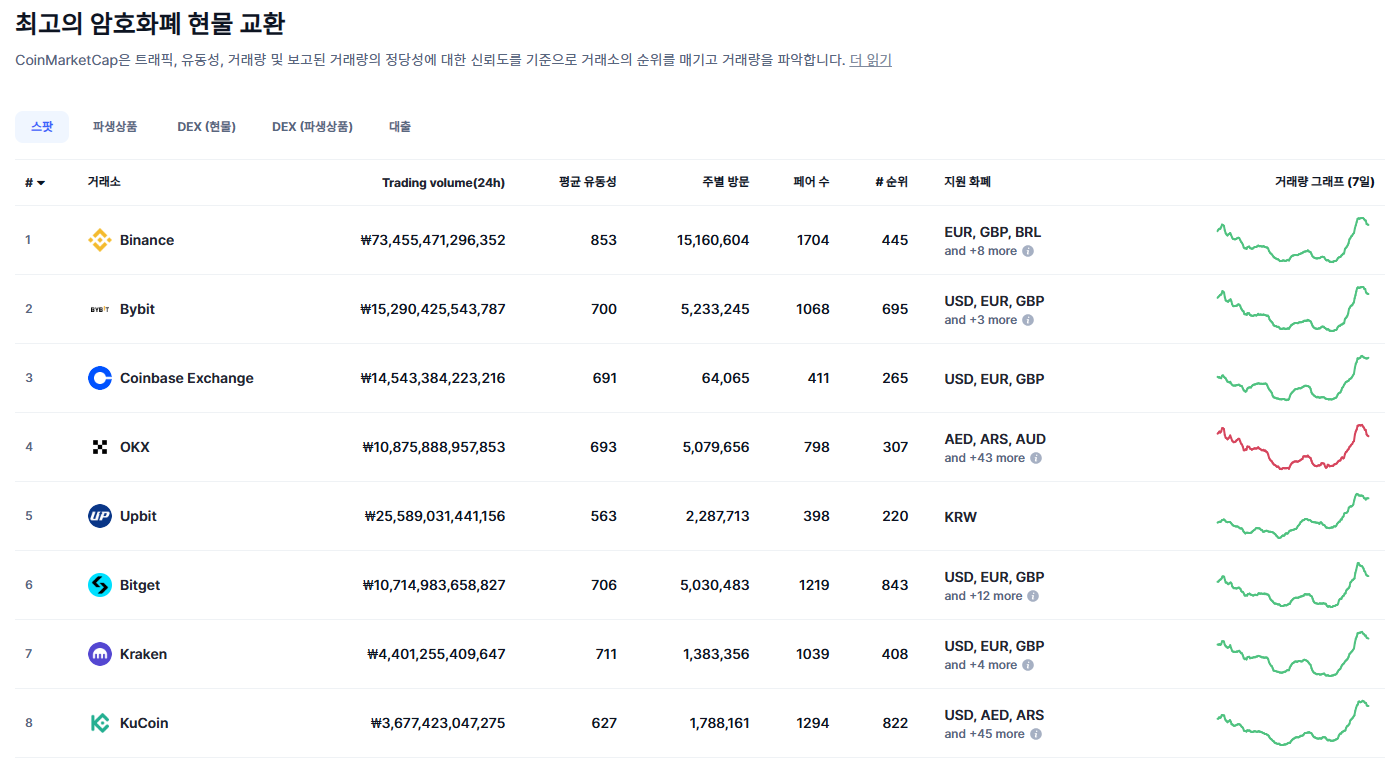Image resolution: width=1386 pixels, height=765 pixels.
Task: Click the Binance logo icon
Action: pyautogui.click(x=99, y=240)
